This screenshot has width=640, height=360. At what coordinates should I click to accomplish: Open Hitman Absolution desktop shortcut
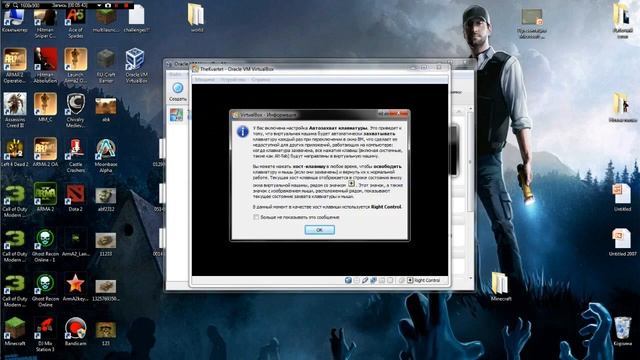(x=45, y=65)
